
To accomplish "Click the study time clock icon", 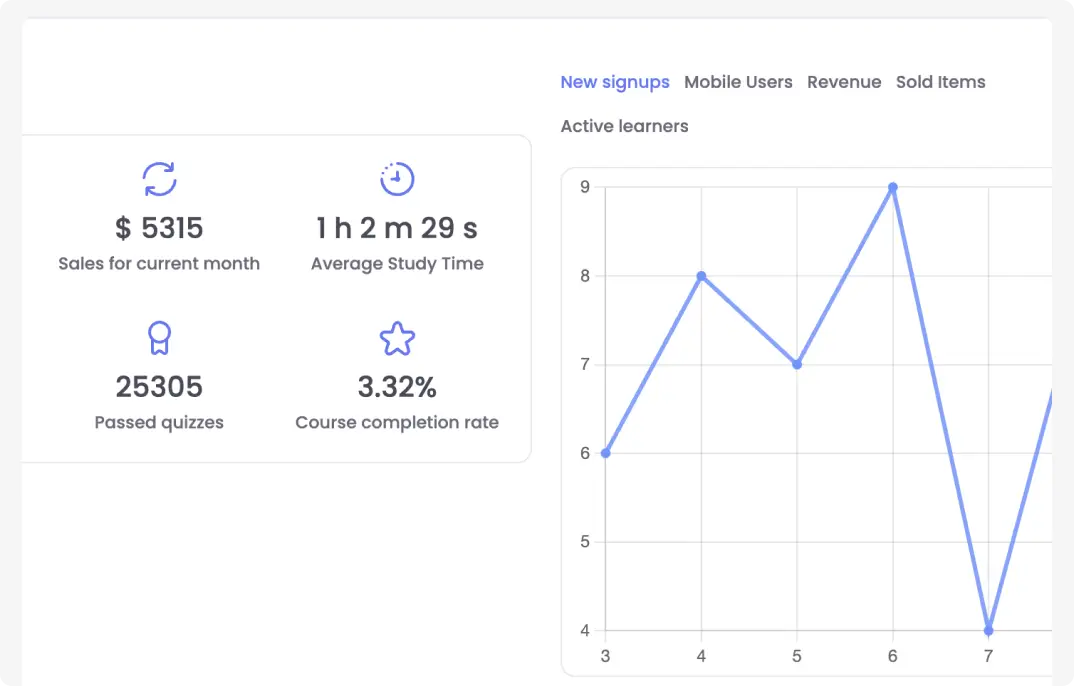I will tap(397, 179).
